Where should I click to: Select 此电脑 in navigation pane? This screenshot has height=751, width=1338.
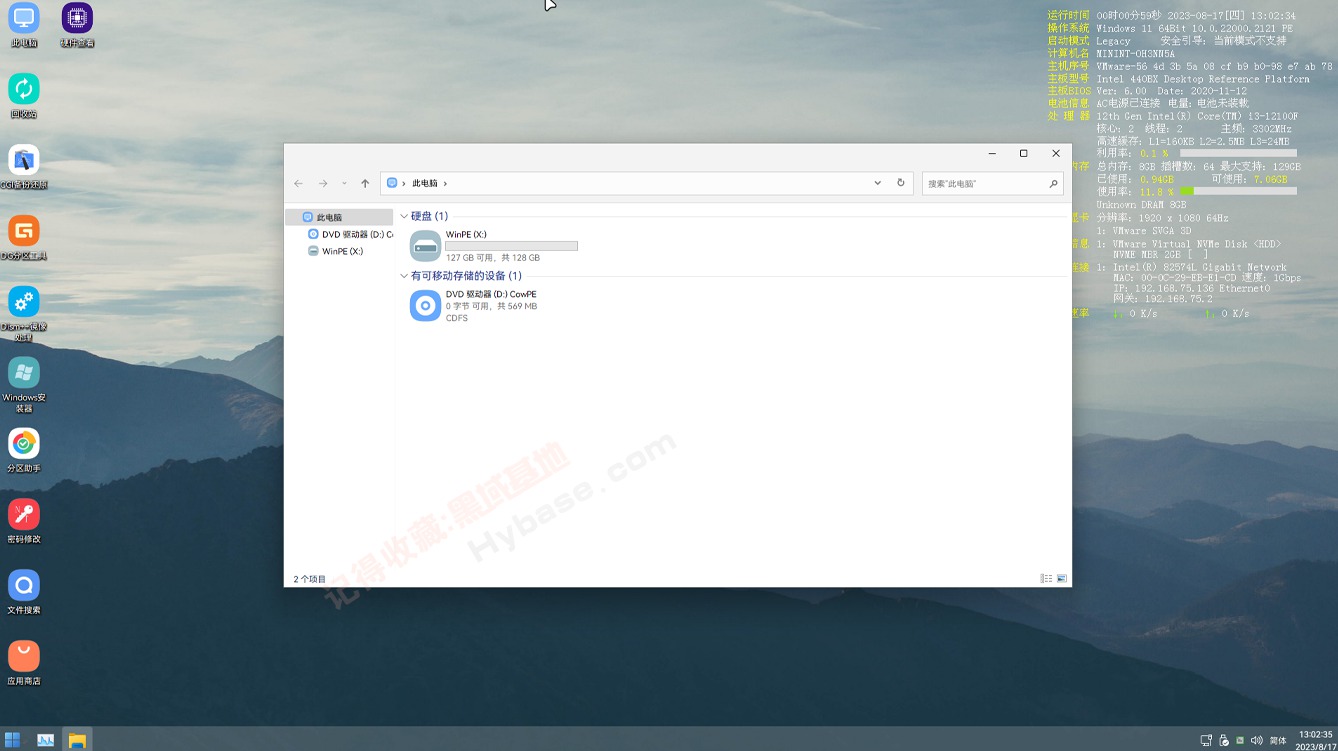coord(339,217)
